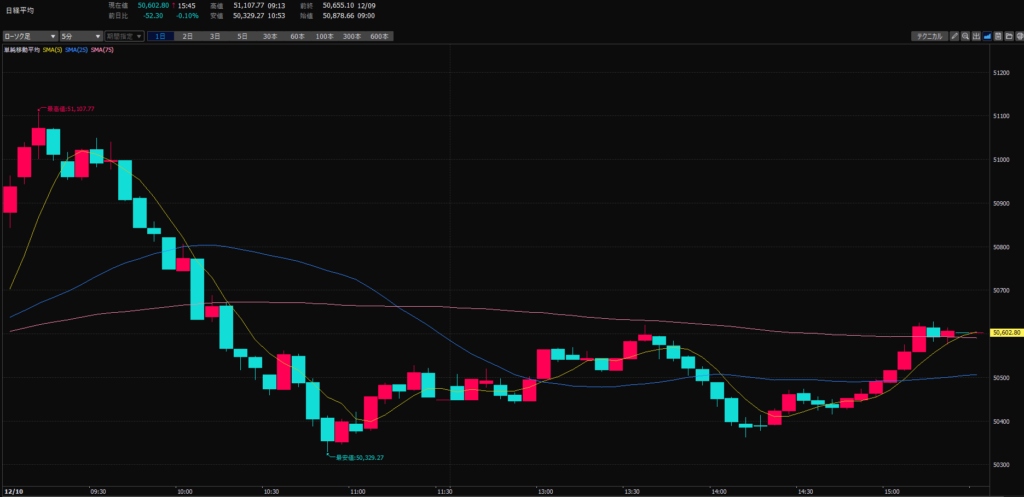This screenshot has height=497, width=1024.
Task: Select the 1日 period option
Action: coord(160,36)
